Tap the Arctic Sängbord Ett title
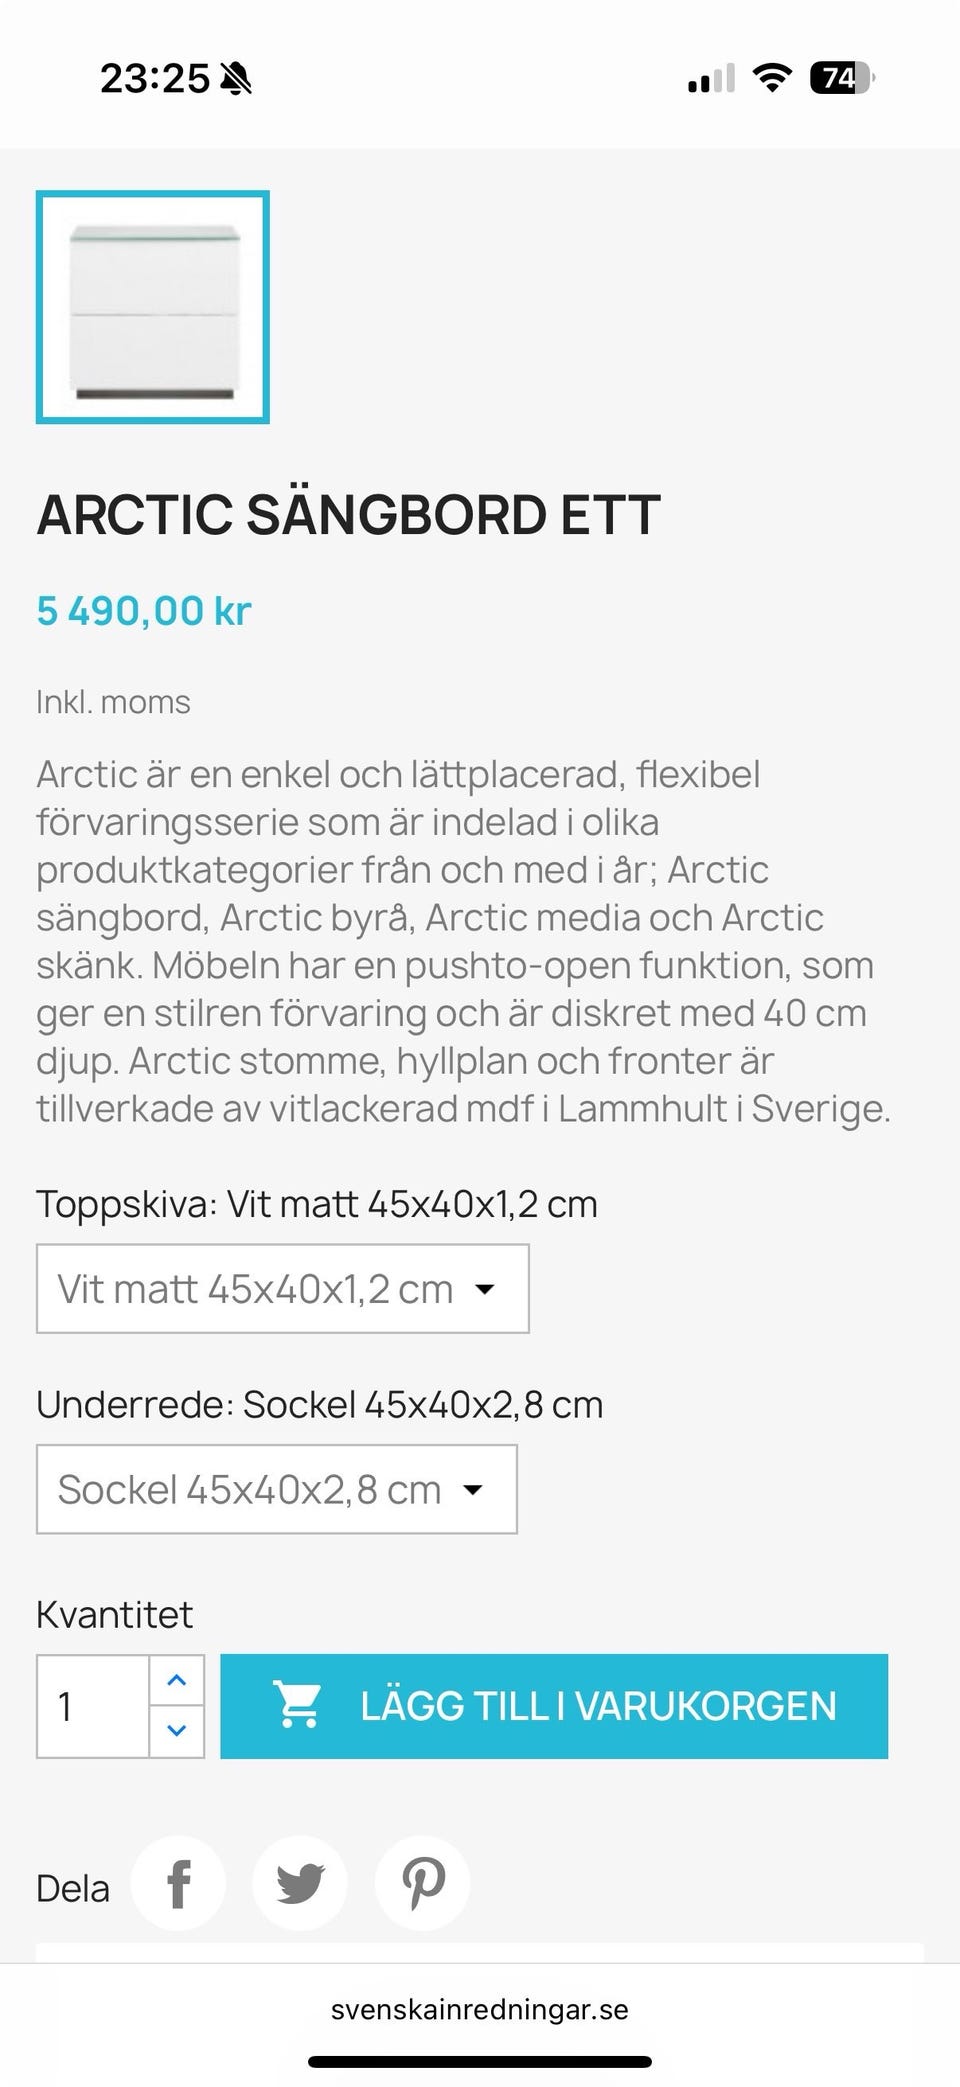 point(348,515)
